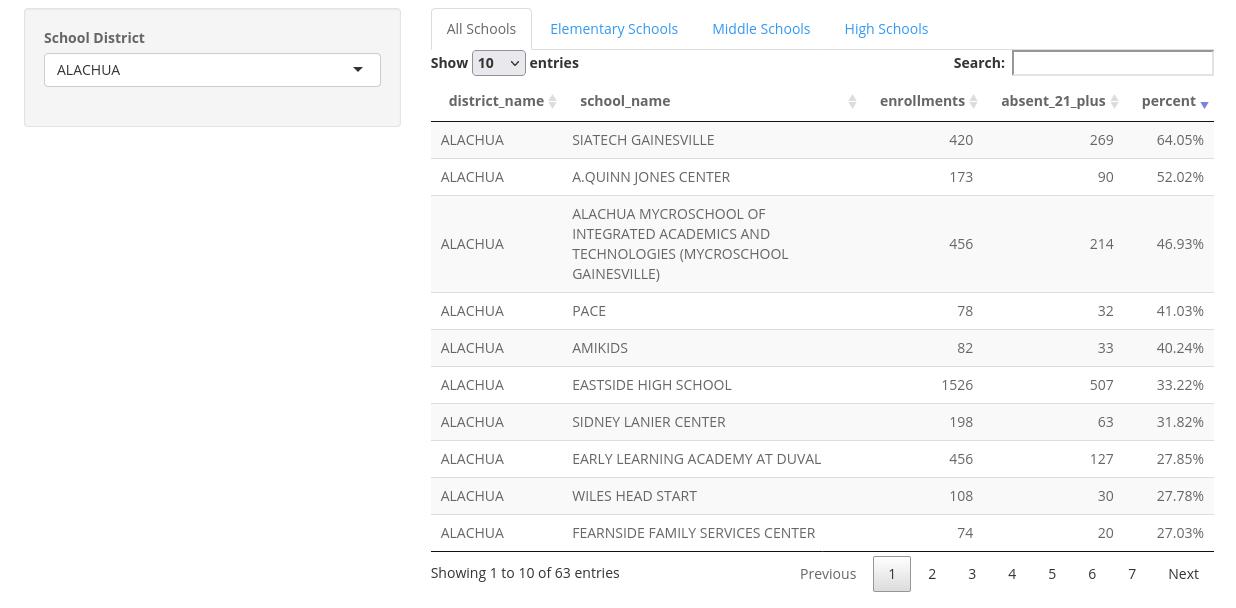The height and width of the screenshot is (608, 1236).
Task: Go to the Next page
Action: 1183,574
